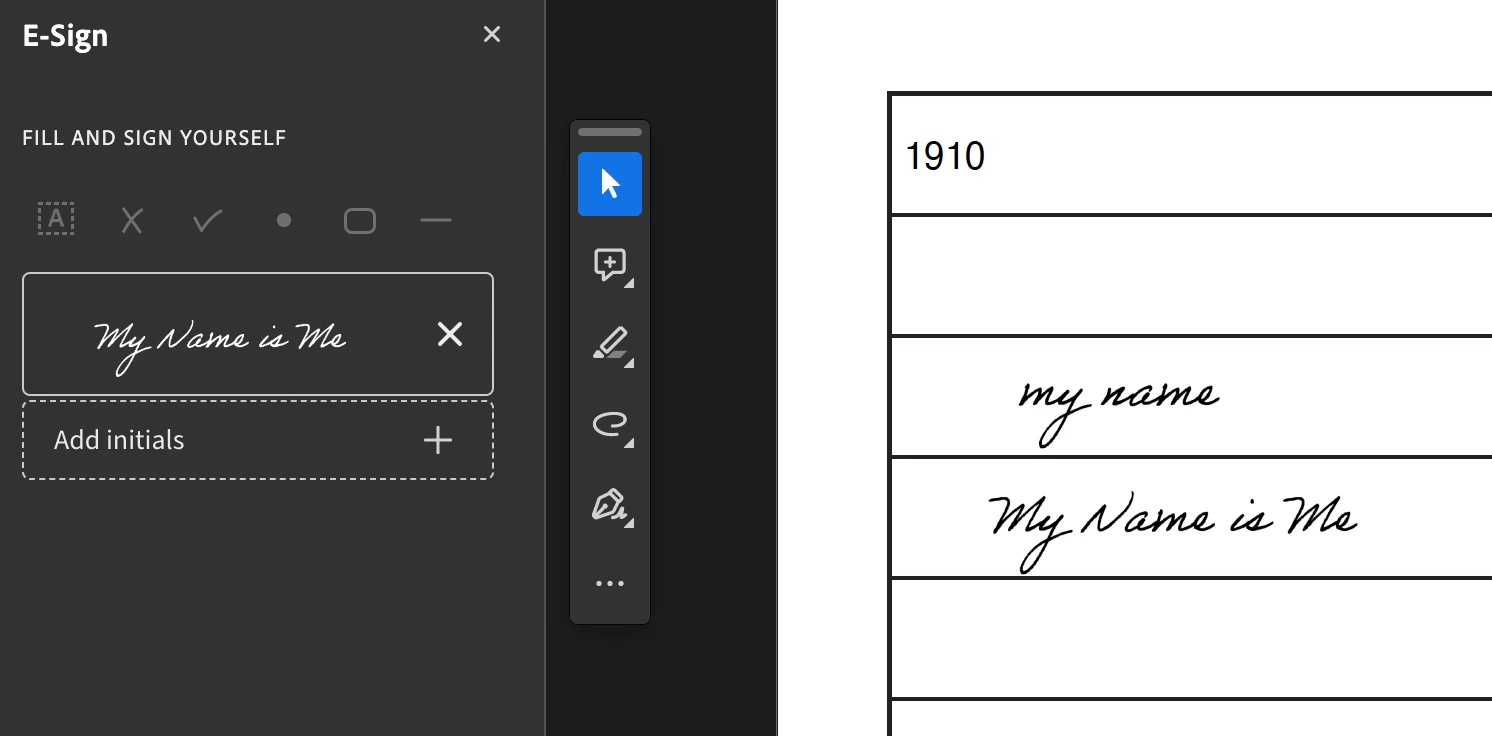1492x736 pixels.
Task: Pick the checkmark fill tool
Action: pyautogui.click(x=208, y=220)
